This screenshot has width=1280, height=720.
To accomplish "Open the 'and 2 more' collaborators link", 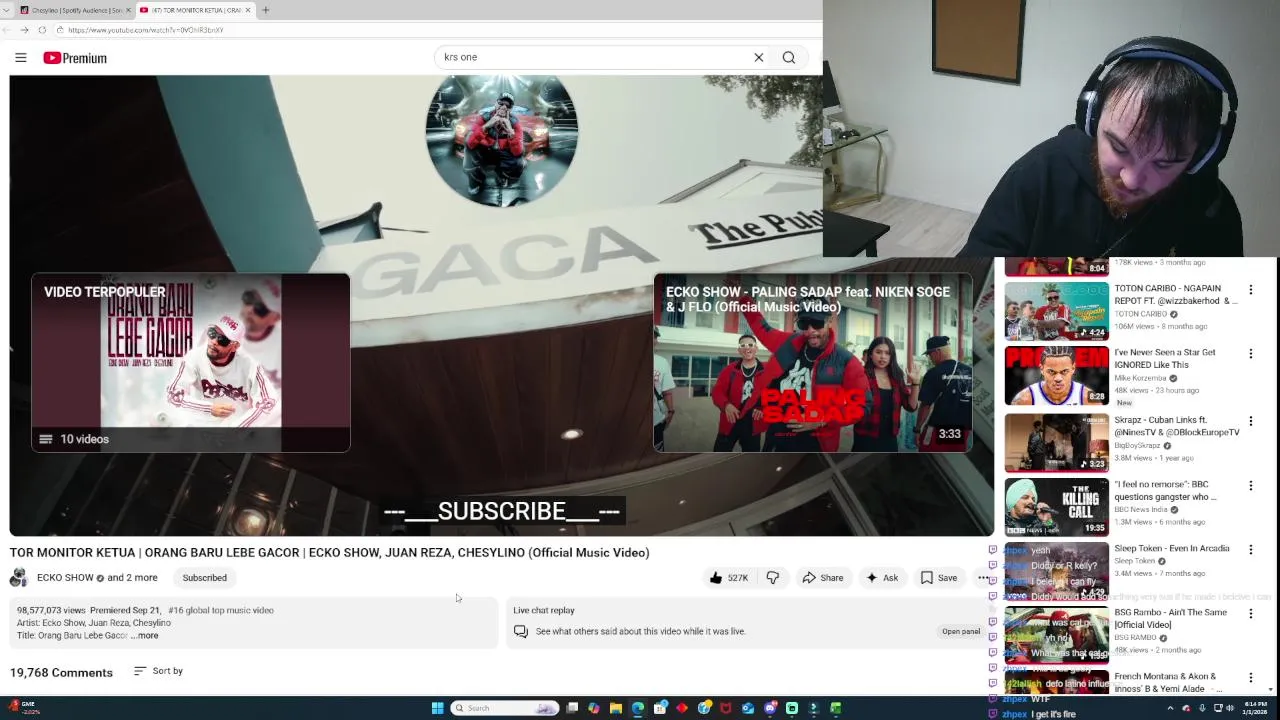I will click(132, 578).
